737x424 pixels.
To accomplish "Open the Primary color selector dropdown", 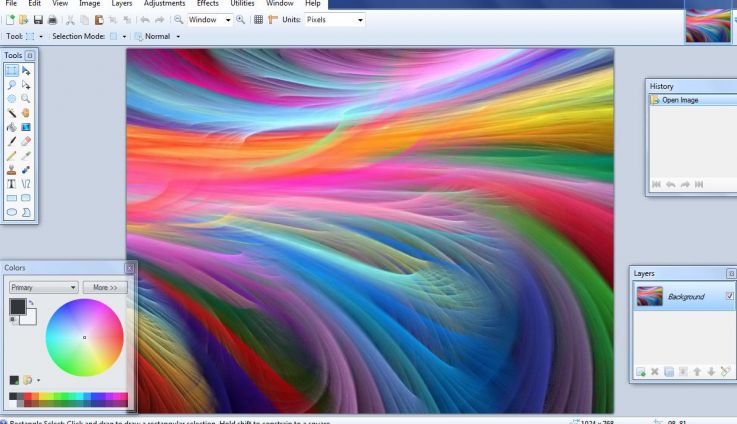I will point(43,287).
